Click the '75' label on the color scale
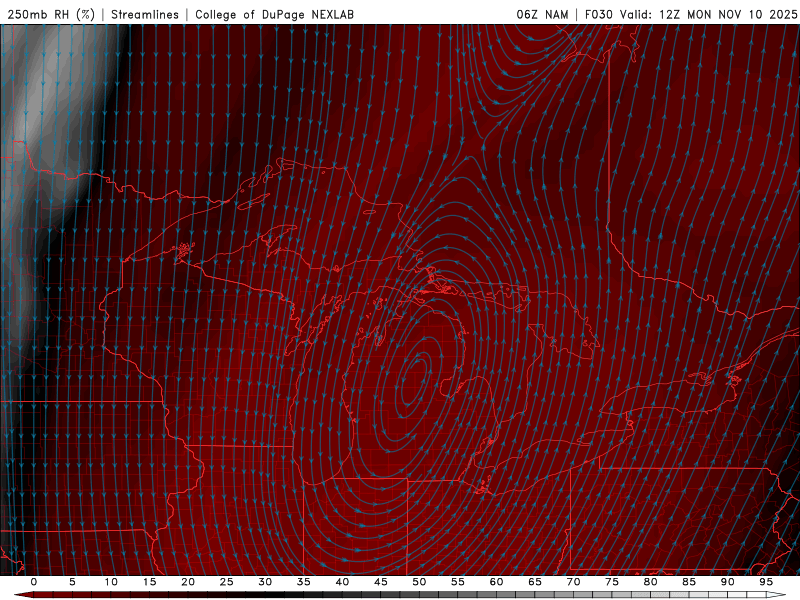Viewport: 800px width, 600px height. tap(612, 582)
